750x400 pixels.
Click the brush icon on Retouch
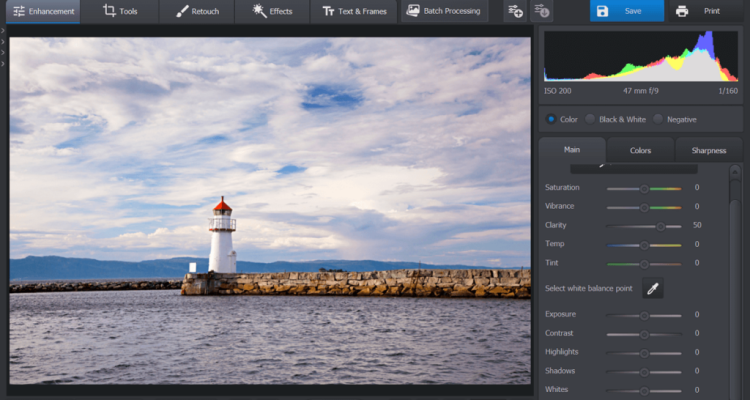tap(182, 11)
